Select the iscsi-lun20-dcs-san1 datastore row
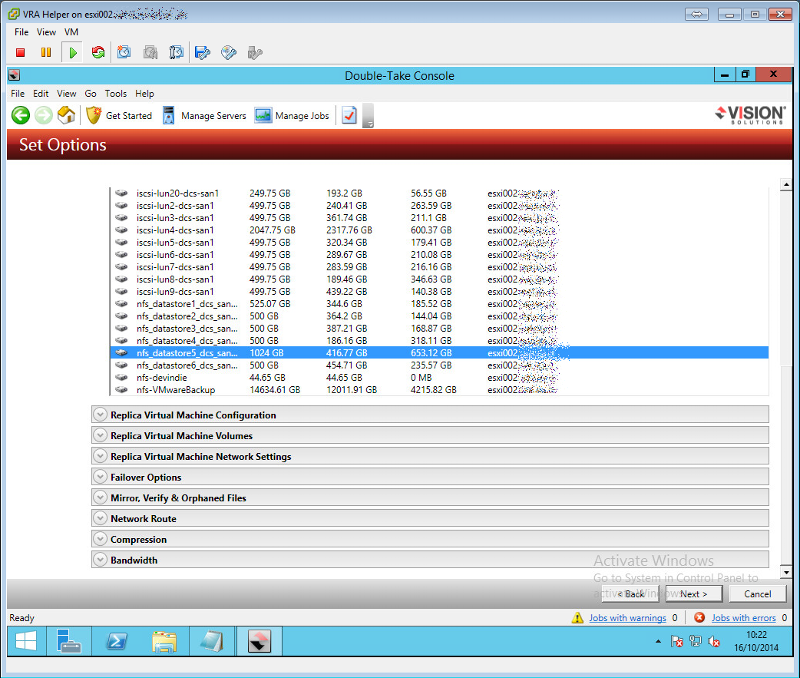This screenshot has width=800, height=678. pyautogui.click(x=439, y=193)
